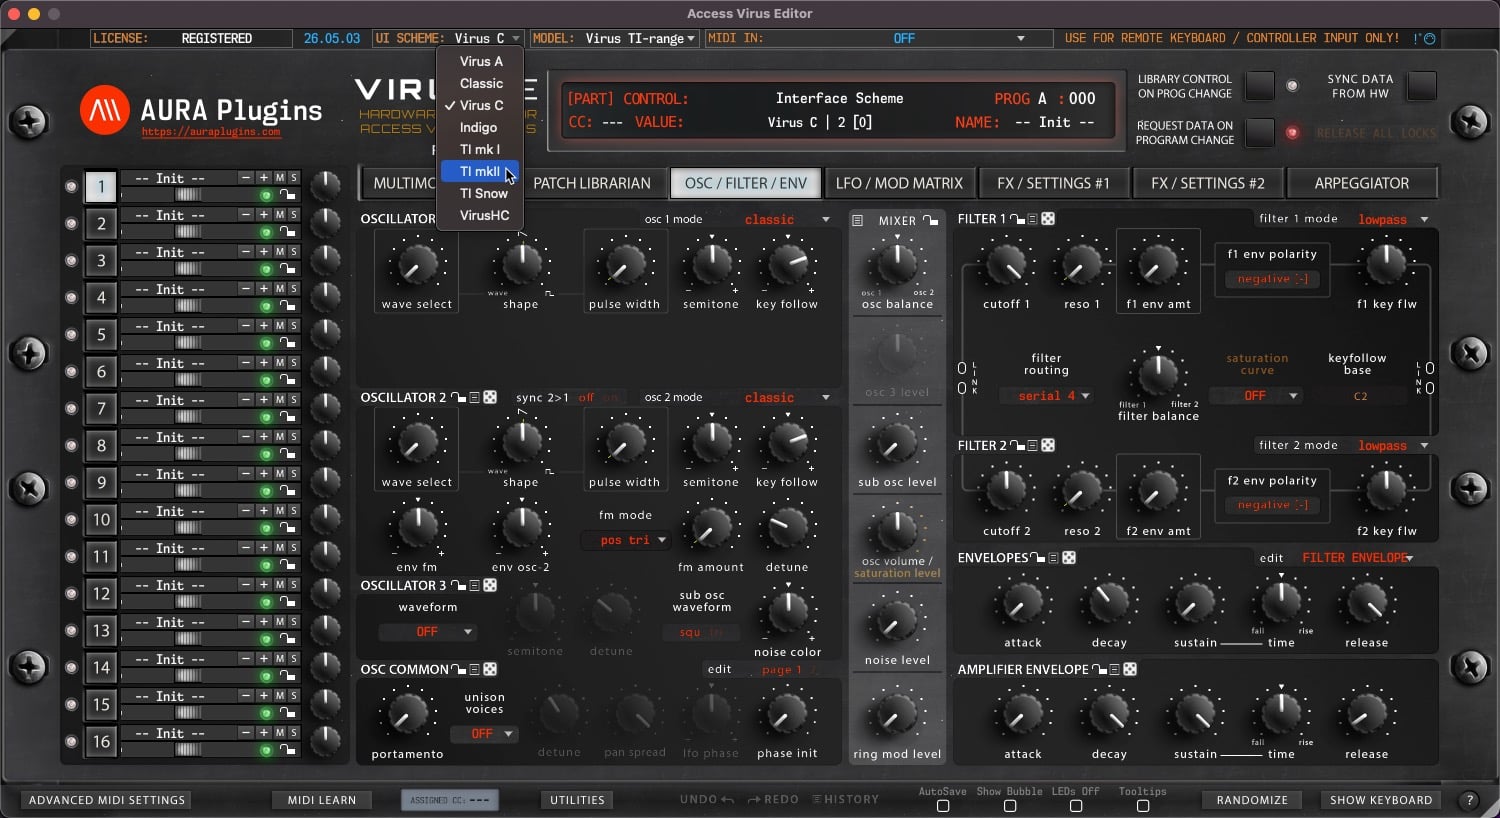Toggle Request Data on Program Change

point(1260,132)
